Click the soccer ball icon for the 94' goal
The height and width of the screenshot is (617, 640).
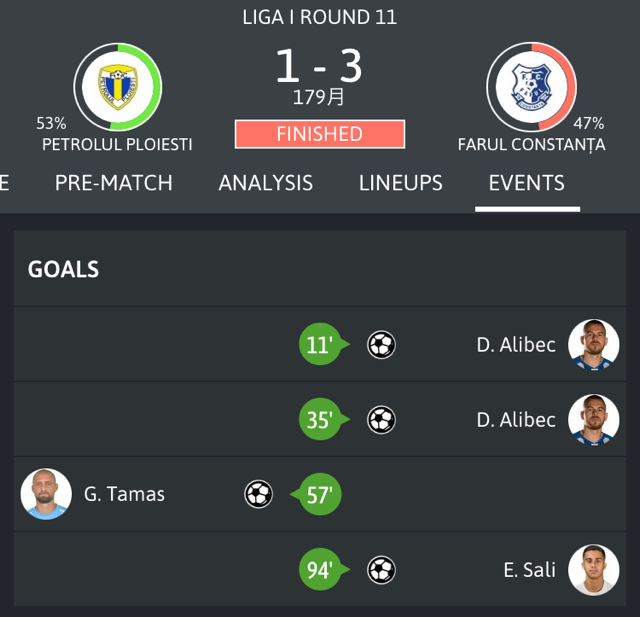click(x=381, y=570)
